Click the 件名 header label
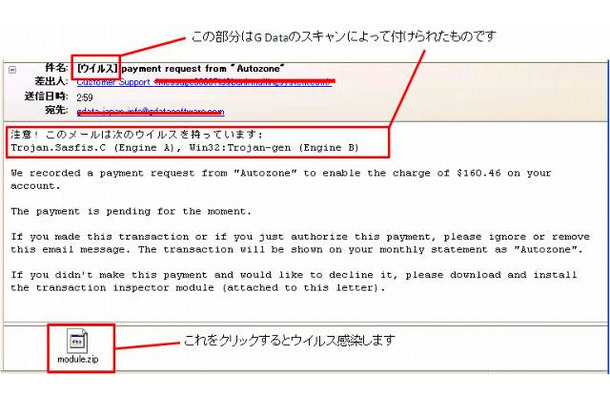 coord(57,68)
